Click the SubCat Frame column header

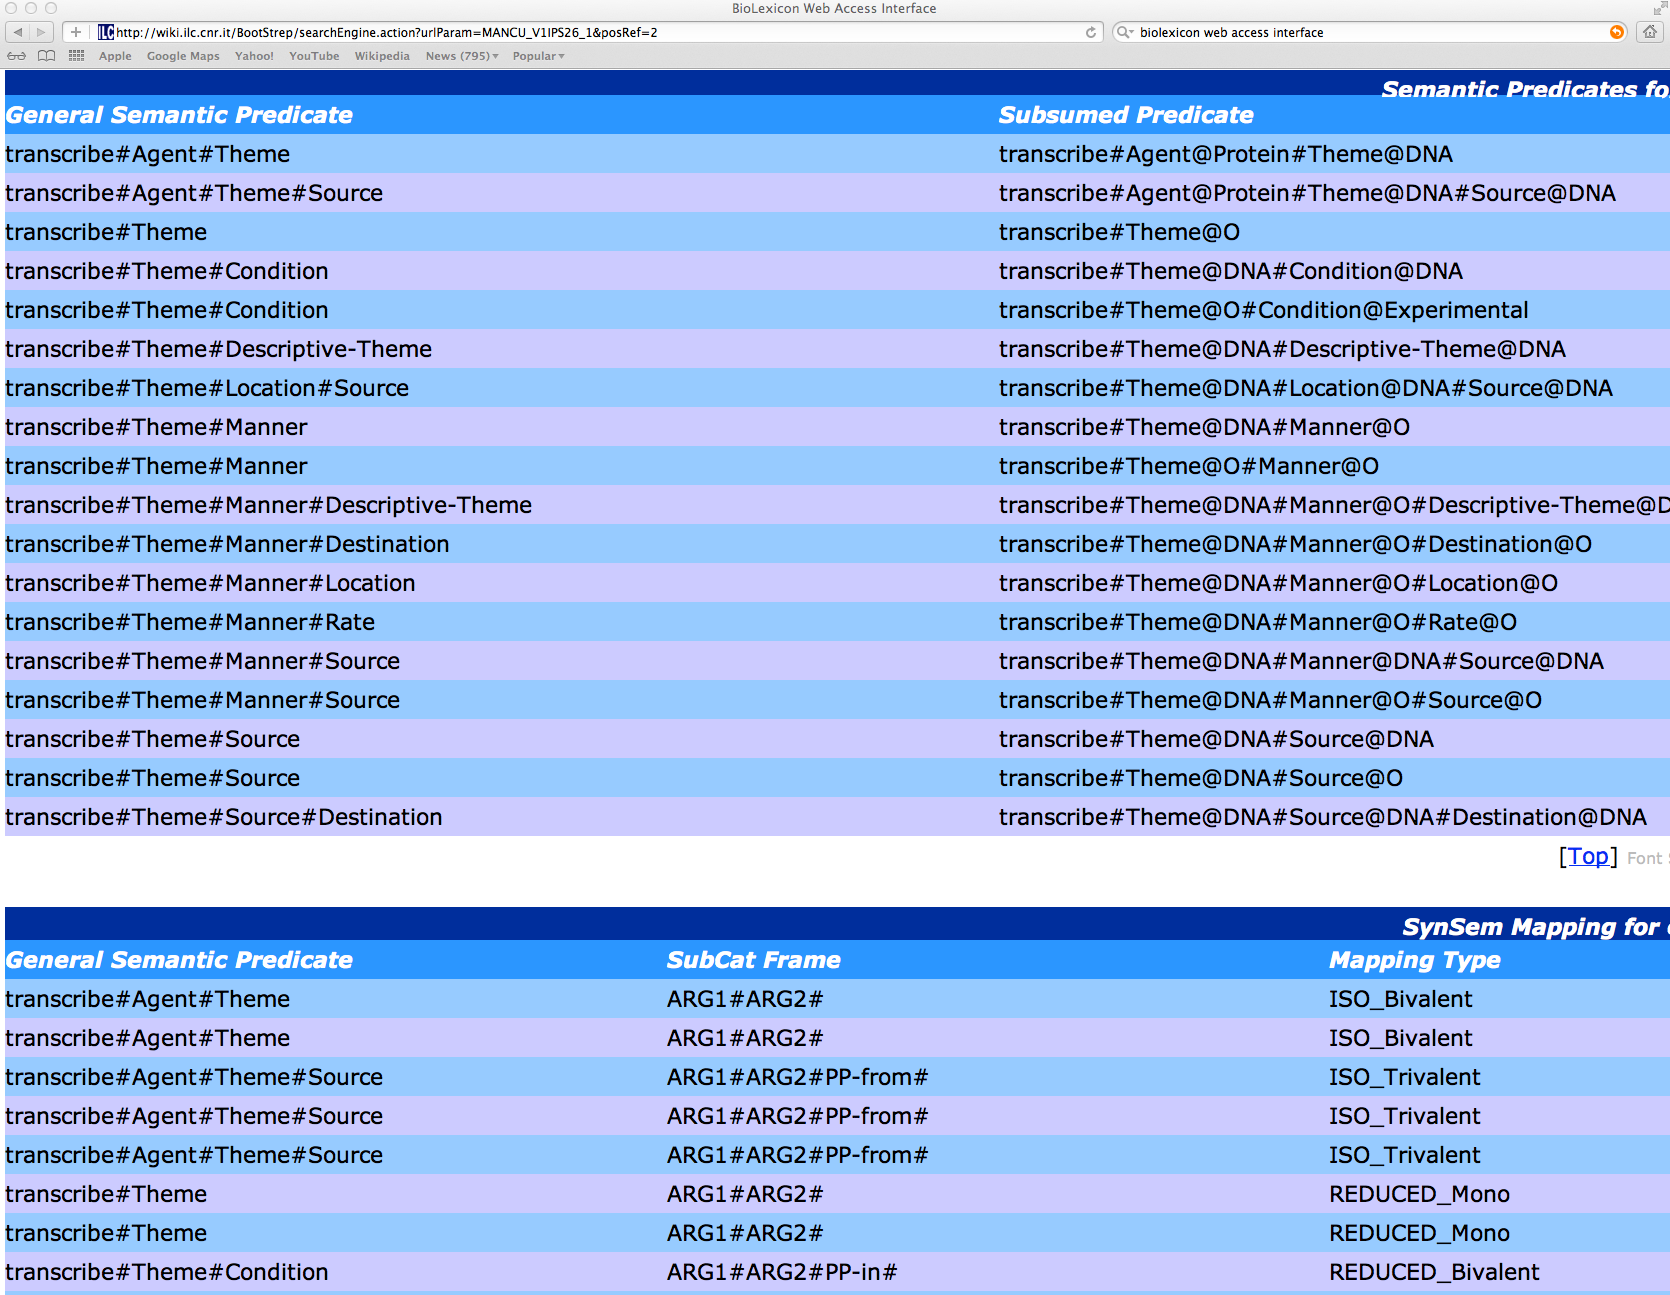753,960
